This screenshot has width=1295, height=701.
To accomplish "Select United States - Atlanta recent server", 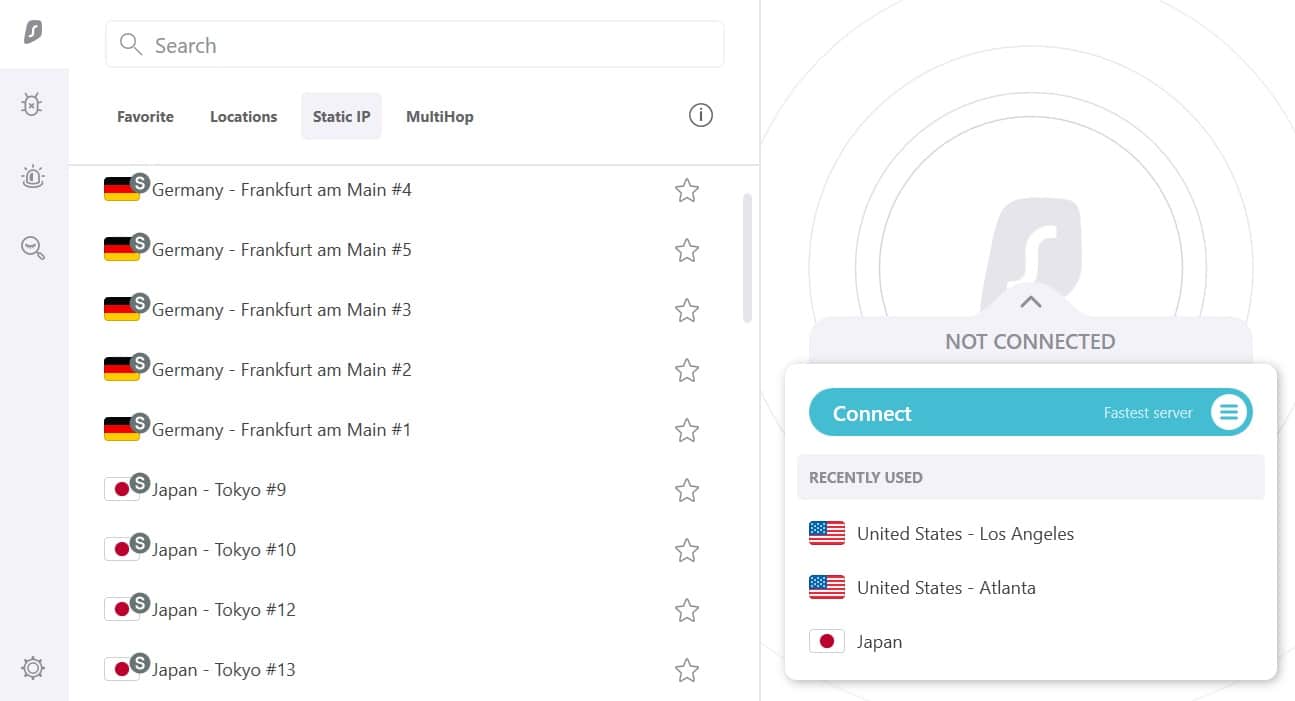I will 1030,588.
